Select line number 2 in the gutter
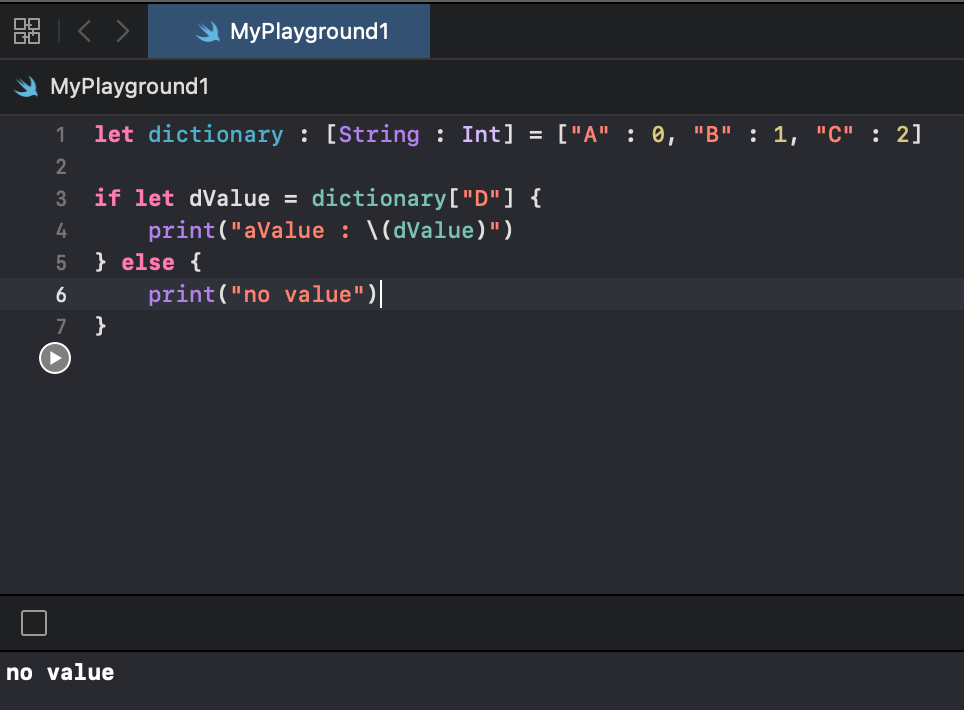 click(x=61, y=167)
